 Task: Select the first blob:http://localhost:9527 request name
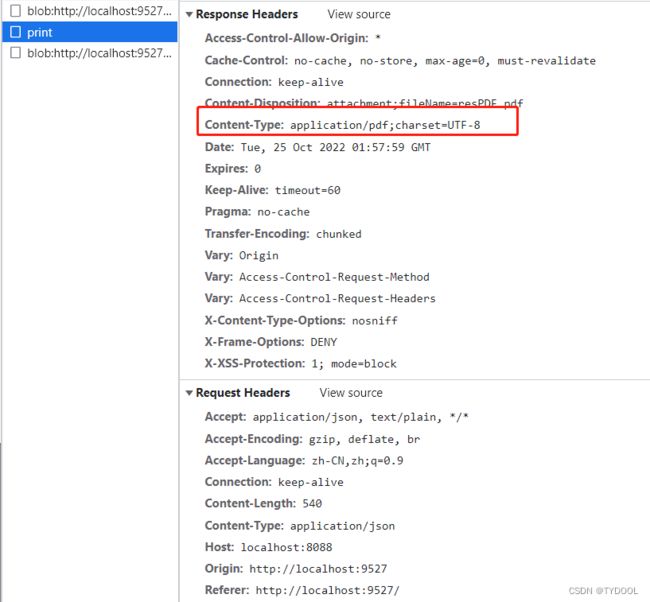(x=99, y=11)
